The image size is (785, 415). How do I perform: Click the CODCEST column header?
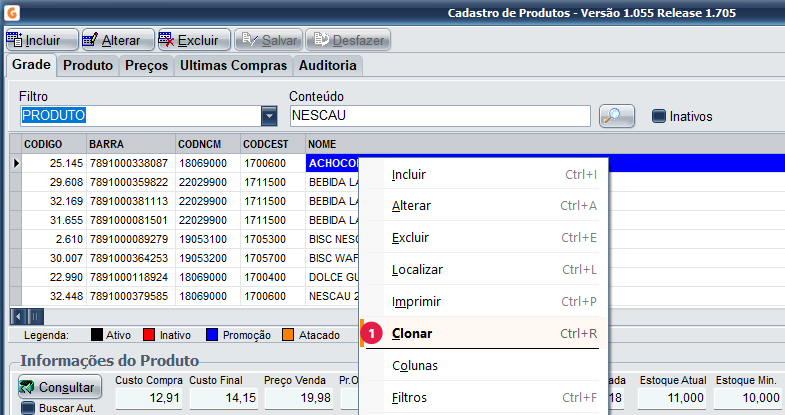[273, 144]
